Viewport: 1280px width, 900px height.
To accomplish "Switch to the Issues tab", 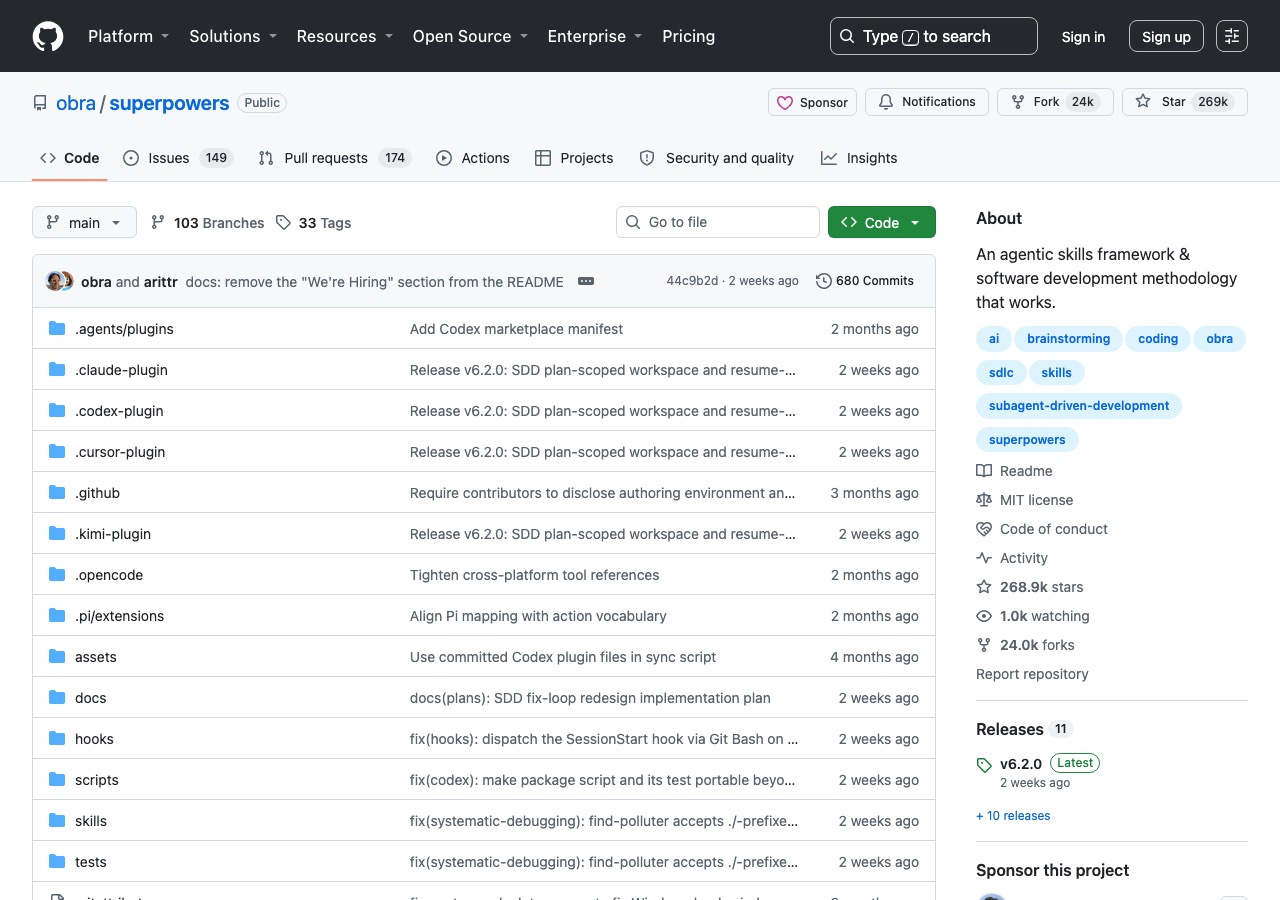I will [x=177, y=158].
